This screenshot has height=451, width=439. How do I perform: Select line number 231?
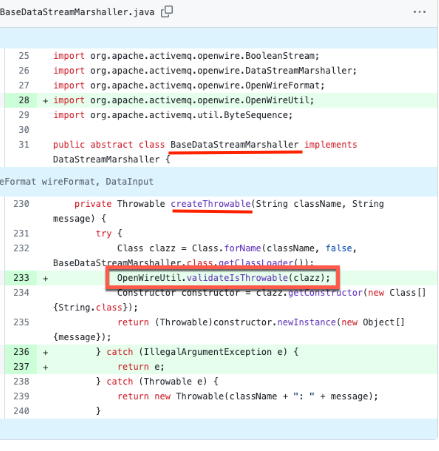pos(21,233)
